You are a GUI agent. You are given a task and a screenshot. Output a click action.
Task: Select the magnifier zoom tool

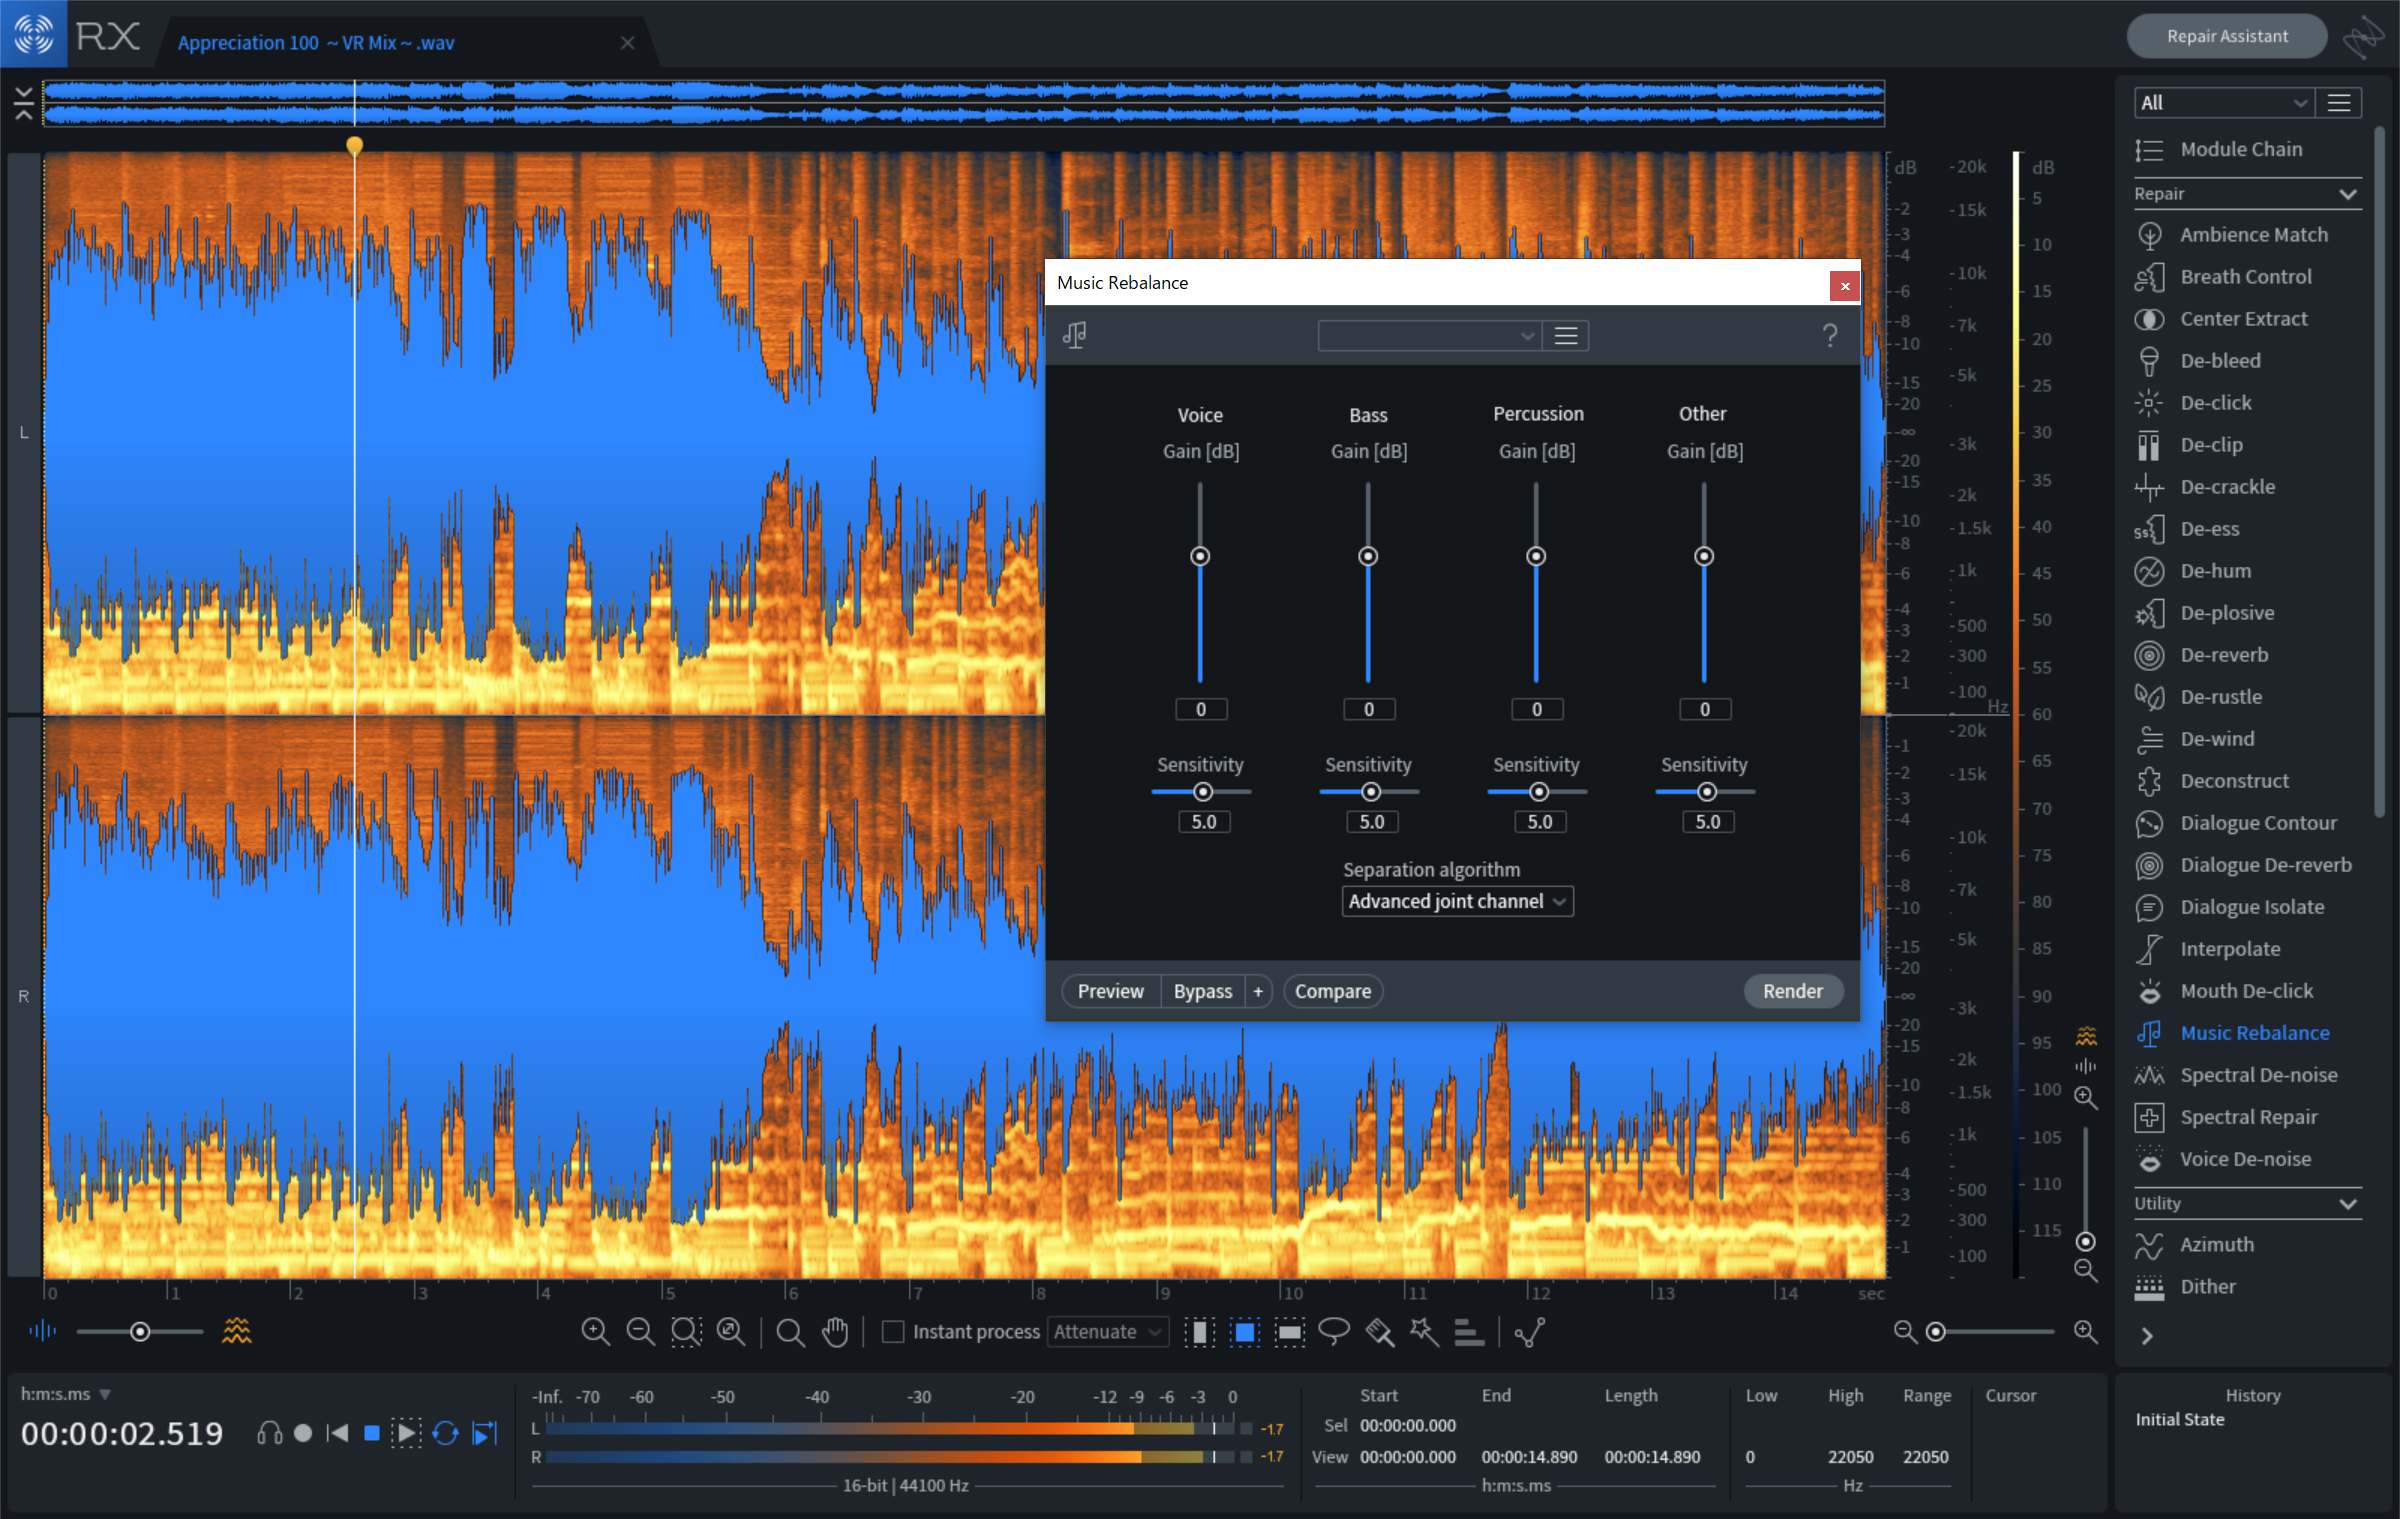point(790,1332)
